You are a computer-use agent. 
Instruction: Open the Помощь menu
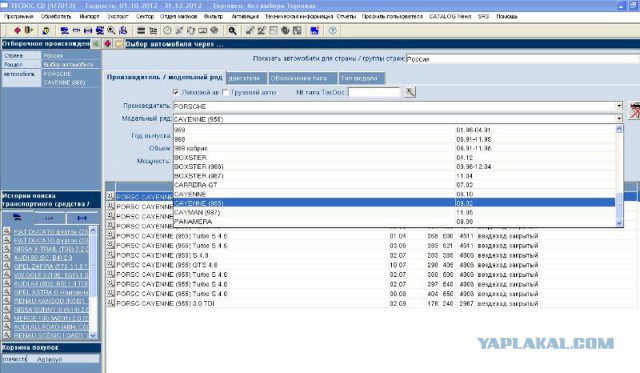click(507, 16)
